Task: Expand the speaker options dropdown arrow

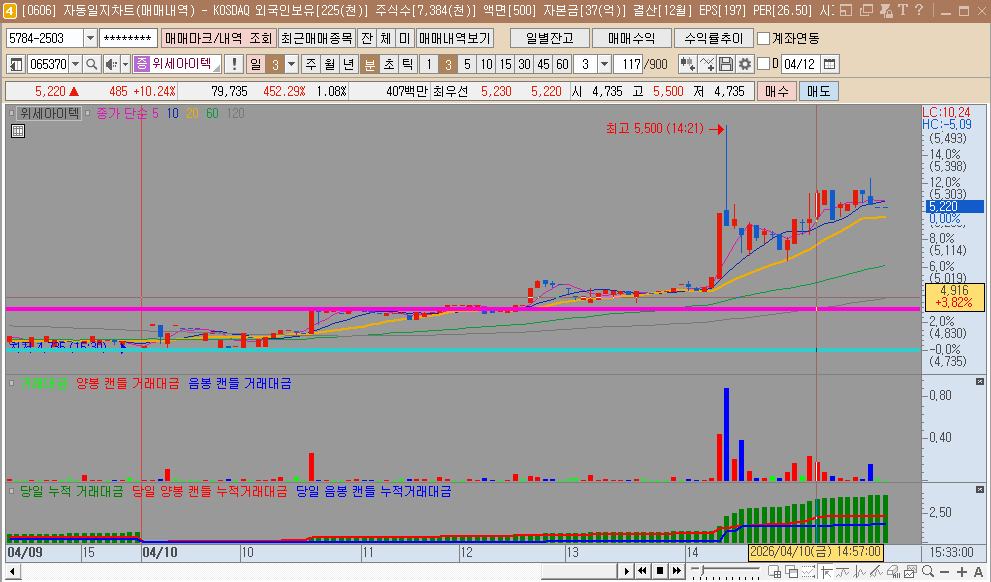Action: (125, 64)
